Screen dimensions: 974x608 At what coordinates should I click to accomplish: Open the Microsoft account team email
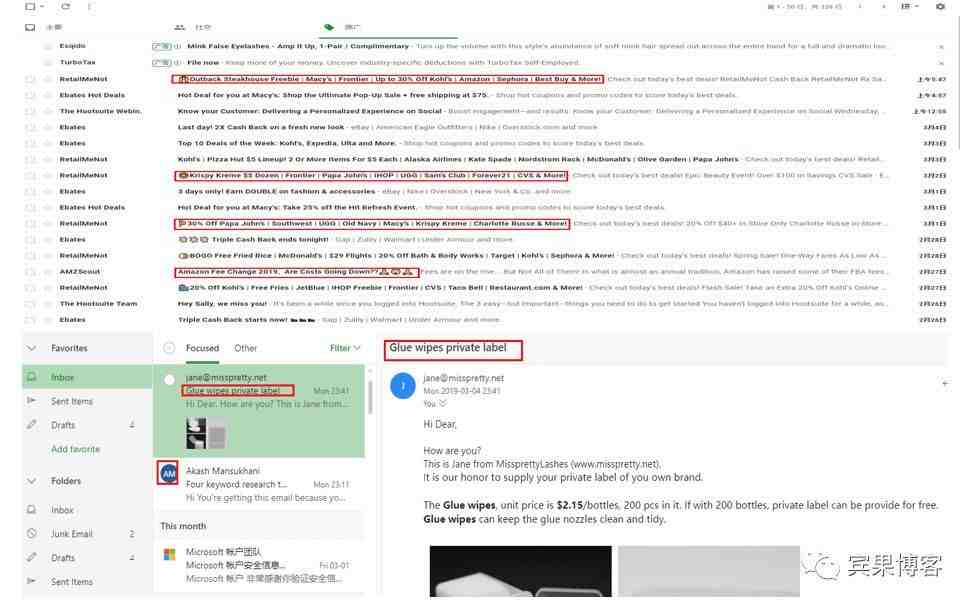[259, 565]
